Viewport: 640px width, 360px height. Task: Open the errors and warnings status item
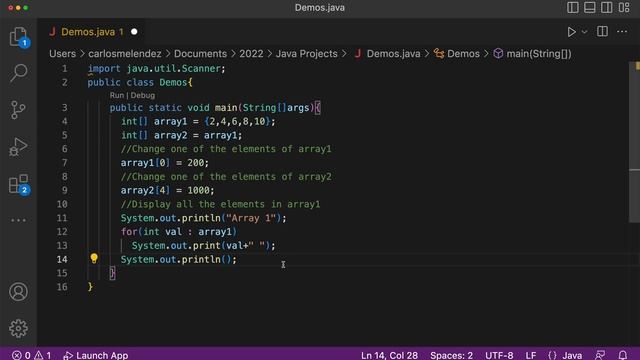click(31, 355)
